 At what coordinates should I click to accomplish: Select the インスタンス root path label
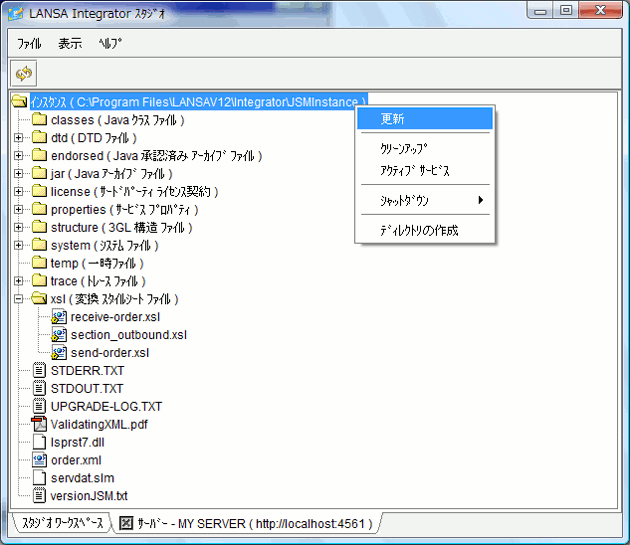(198, 102)
